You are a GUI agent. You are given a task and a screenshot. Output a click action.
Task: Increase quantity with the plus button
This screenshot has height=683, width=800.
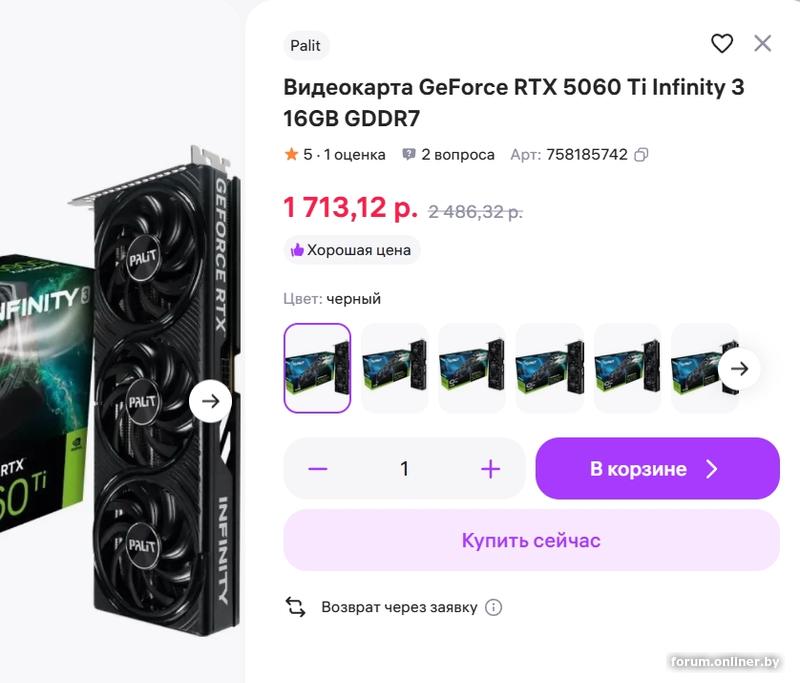[490, 468]
